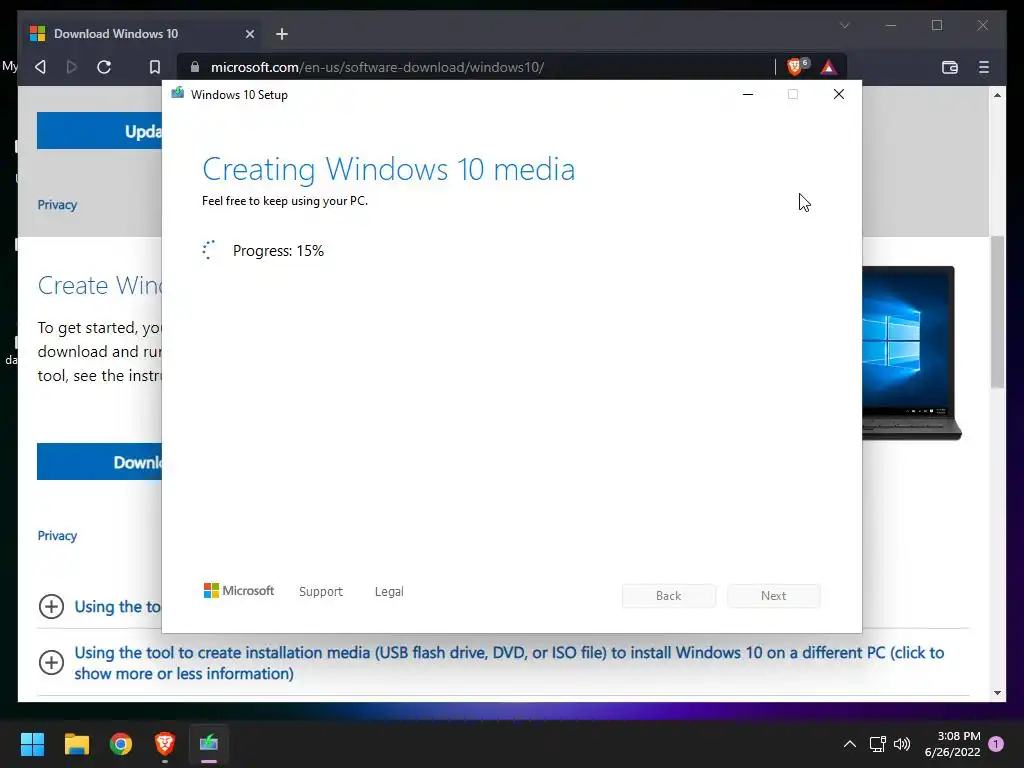The height and width of the screenshot is (768, 1024).
Task: Launch Chrome from the taskbar
Action: [x=121, y=744]
